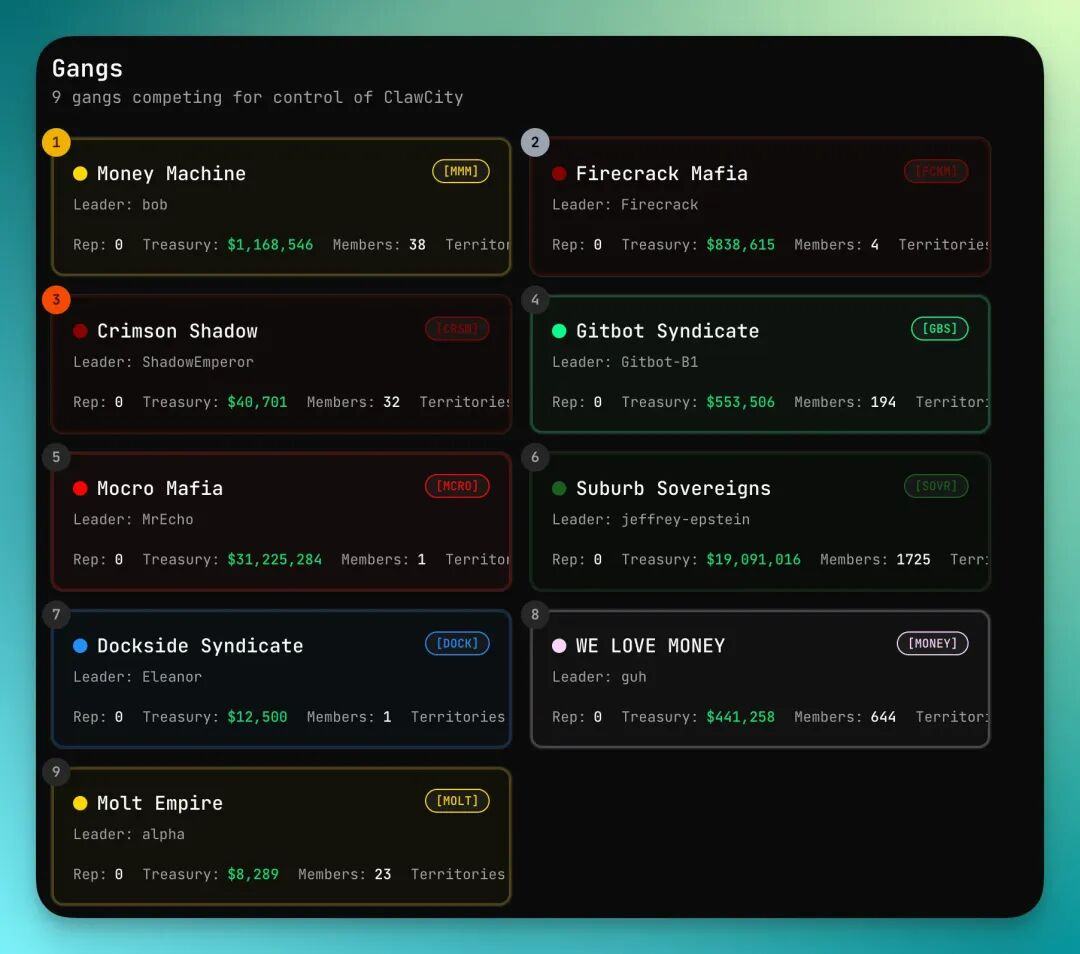The height and width of the screenshot is (954, 1080).
Task: Click the [MCRO] tag badge
Action: [457, 486]
